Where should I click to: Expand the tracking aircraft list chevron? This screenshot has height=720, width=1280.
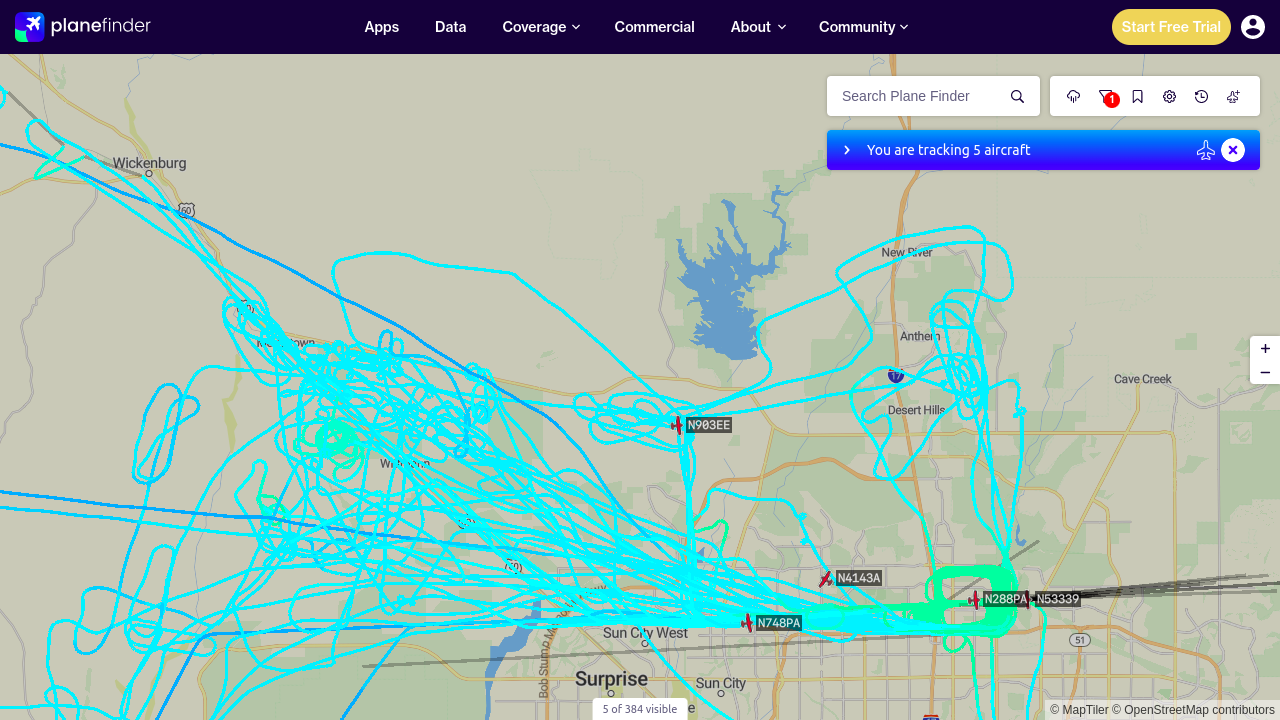click(x=847, y=150)
